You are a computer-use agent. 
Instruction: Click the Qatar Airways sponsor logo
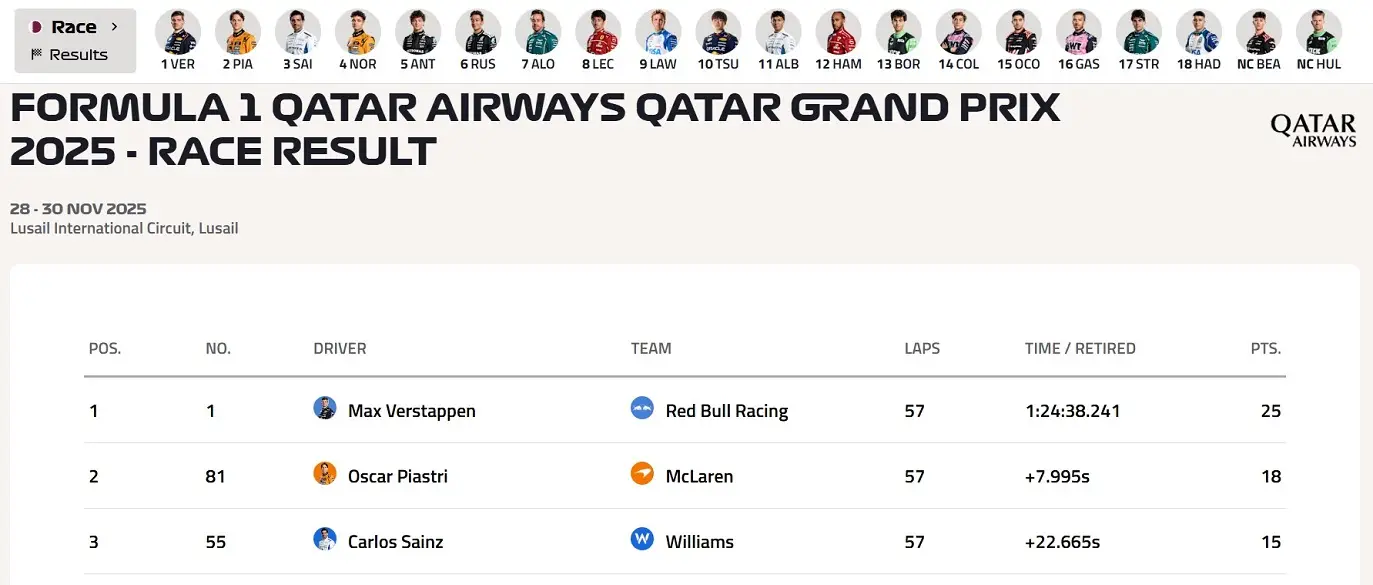[1313, 128]
